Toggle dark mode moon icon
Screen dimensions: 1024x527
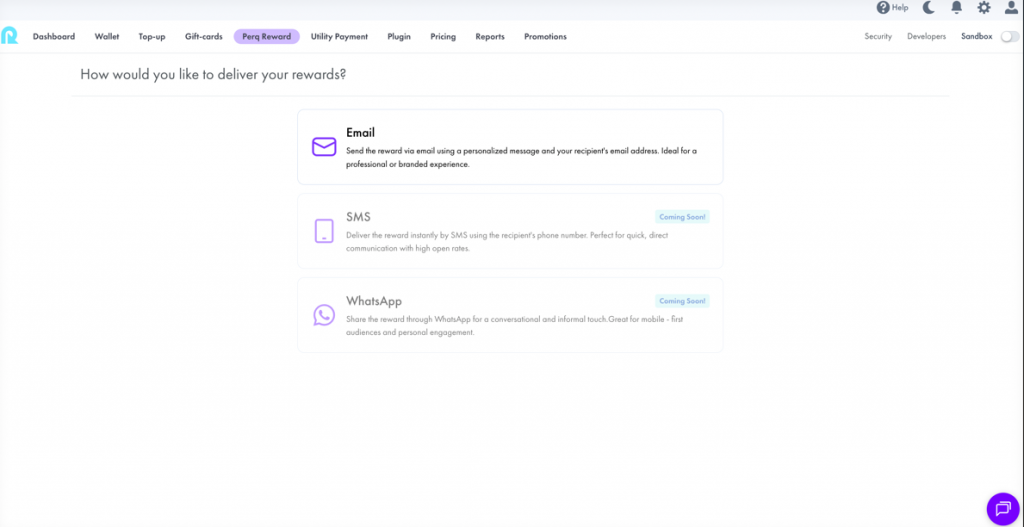point(929,8)
